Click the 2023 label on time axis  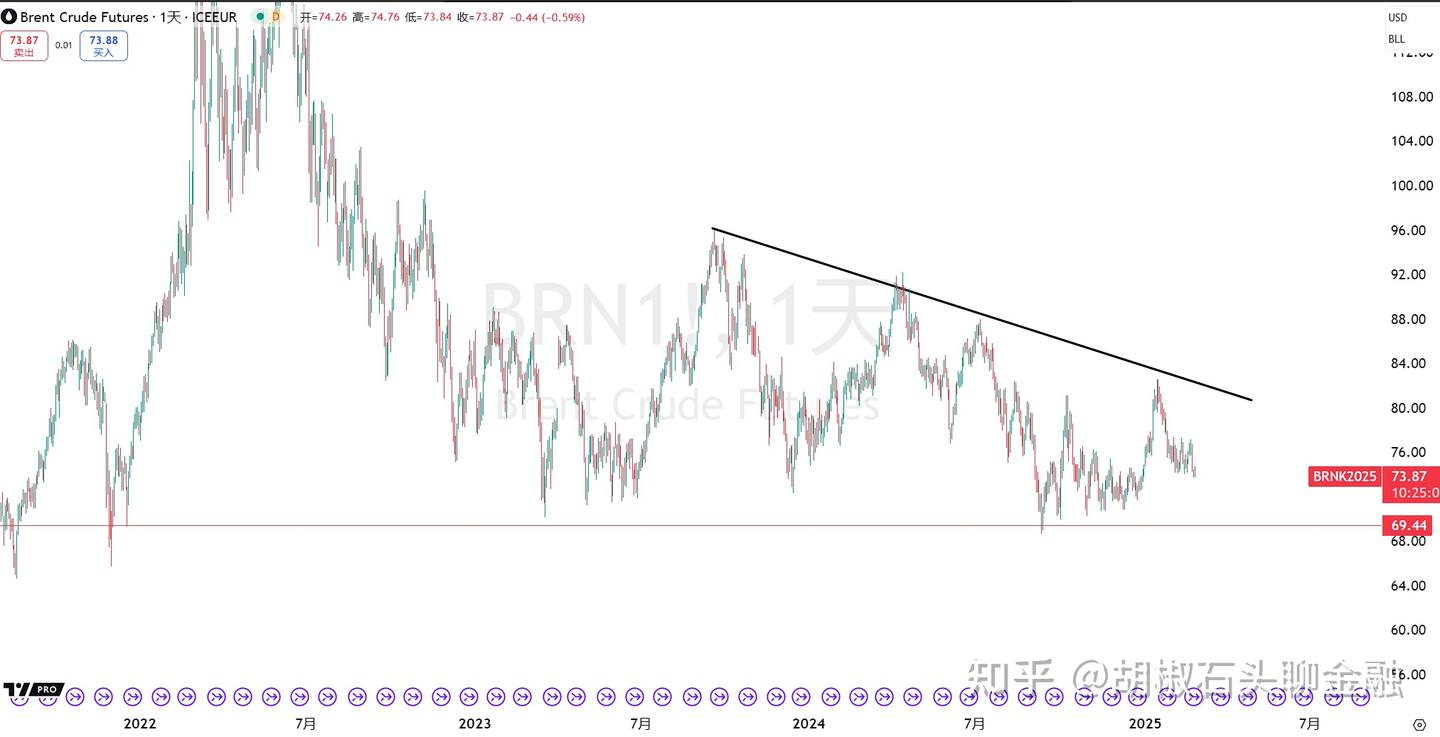click(473, 723)
